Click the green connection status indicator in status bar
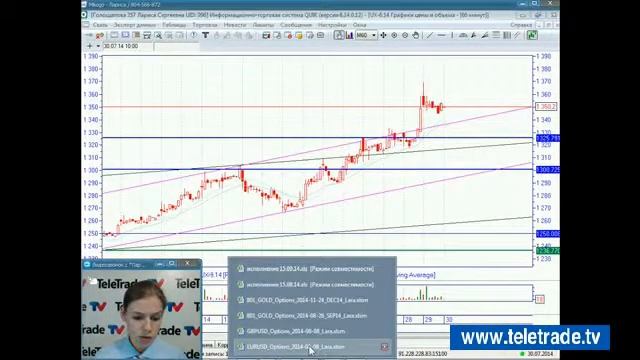This screenshot has width=640, height=360. click(x=522, y=354)
